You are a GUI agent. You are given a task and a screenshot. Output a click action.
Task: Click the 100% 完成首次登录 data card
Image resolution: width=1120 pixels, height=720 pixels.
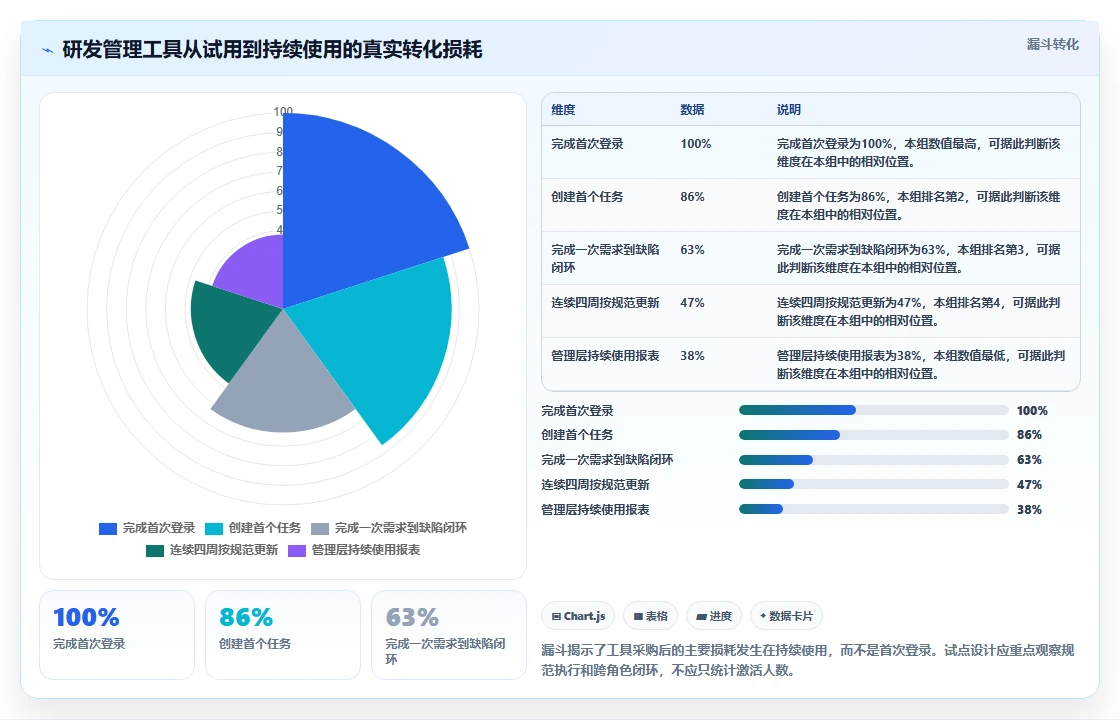(x=117, y=635)
